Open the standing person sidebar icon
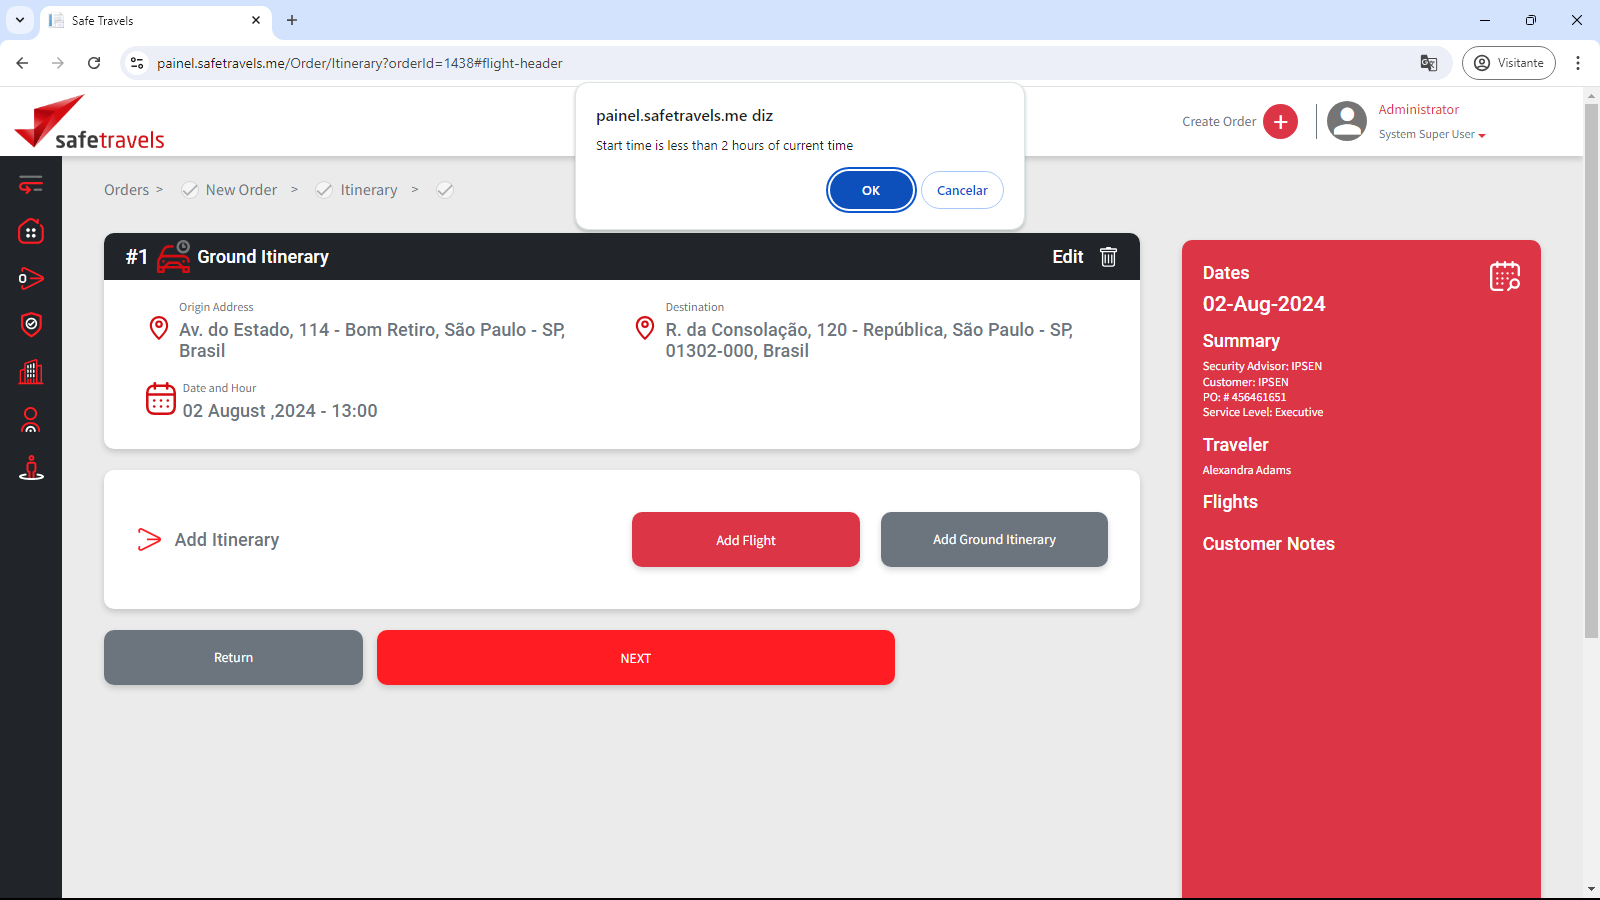1600x900 pixels. click(31, 467)
